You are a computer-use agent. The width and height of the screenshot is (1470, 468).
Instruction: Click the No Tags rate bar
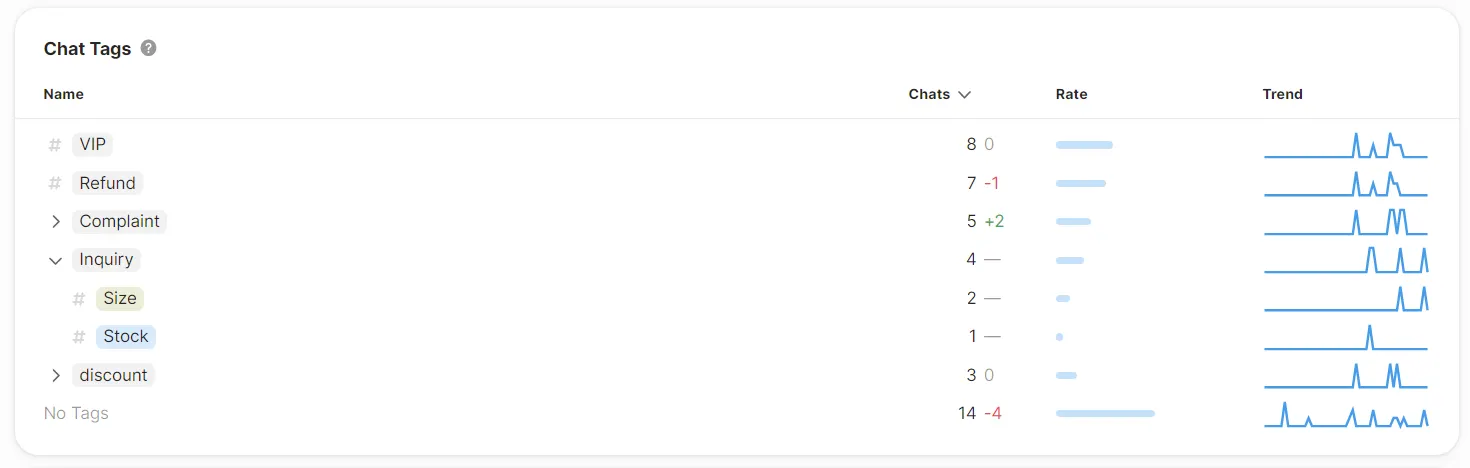[1105, 413]
